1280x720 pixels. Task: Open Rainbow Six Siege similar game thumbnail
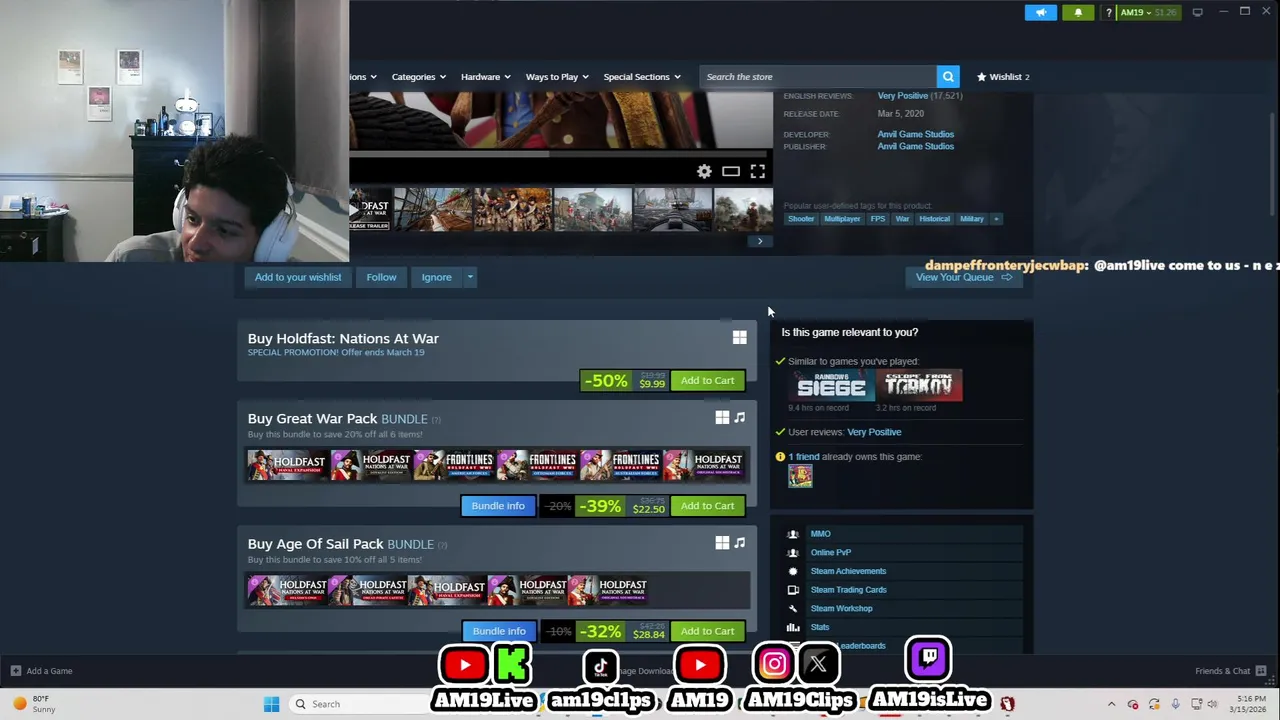(831, 386)
